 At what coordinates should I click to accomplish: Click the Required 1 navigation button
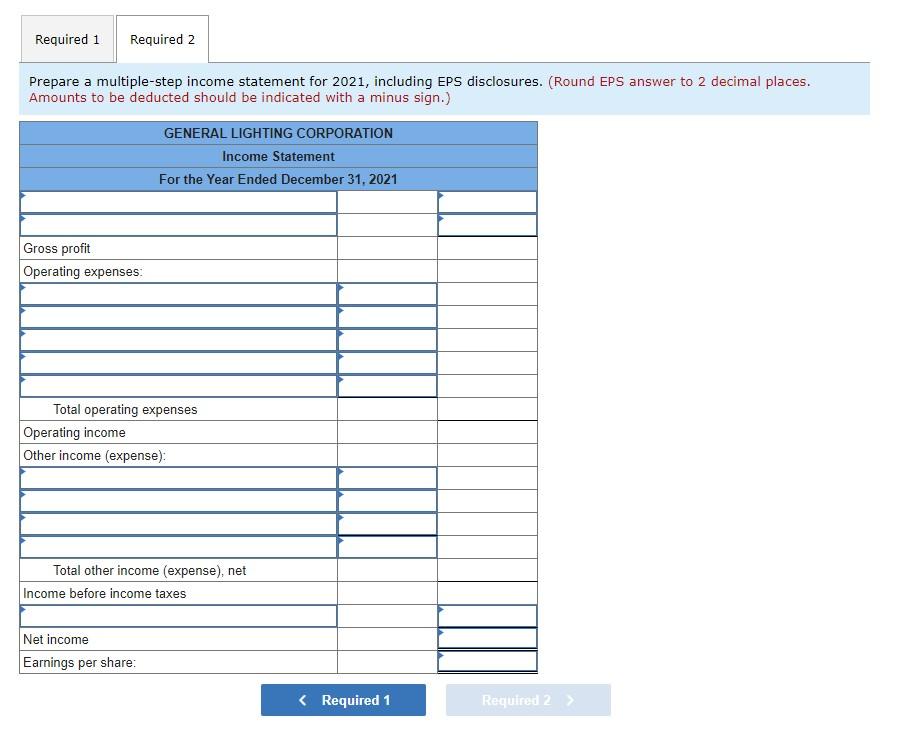click(x=343, y=700)
